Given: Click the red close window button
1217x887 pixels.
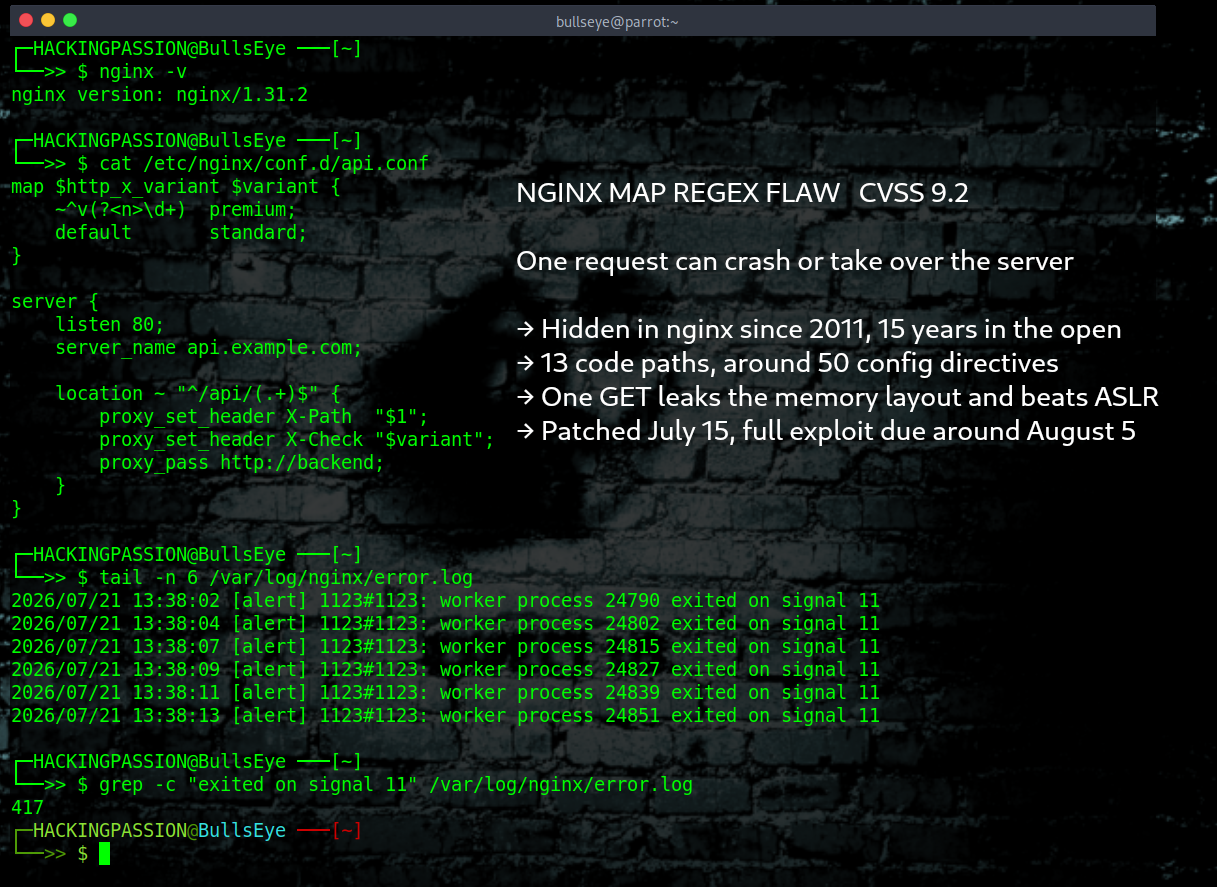Looking at the screenshot, I should pyautogui.click(x=25, y=20).
